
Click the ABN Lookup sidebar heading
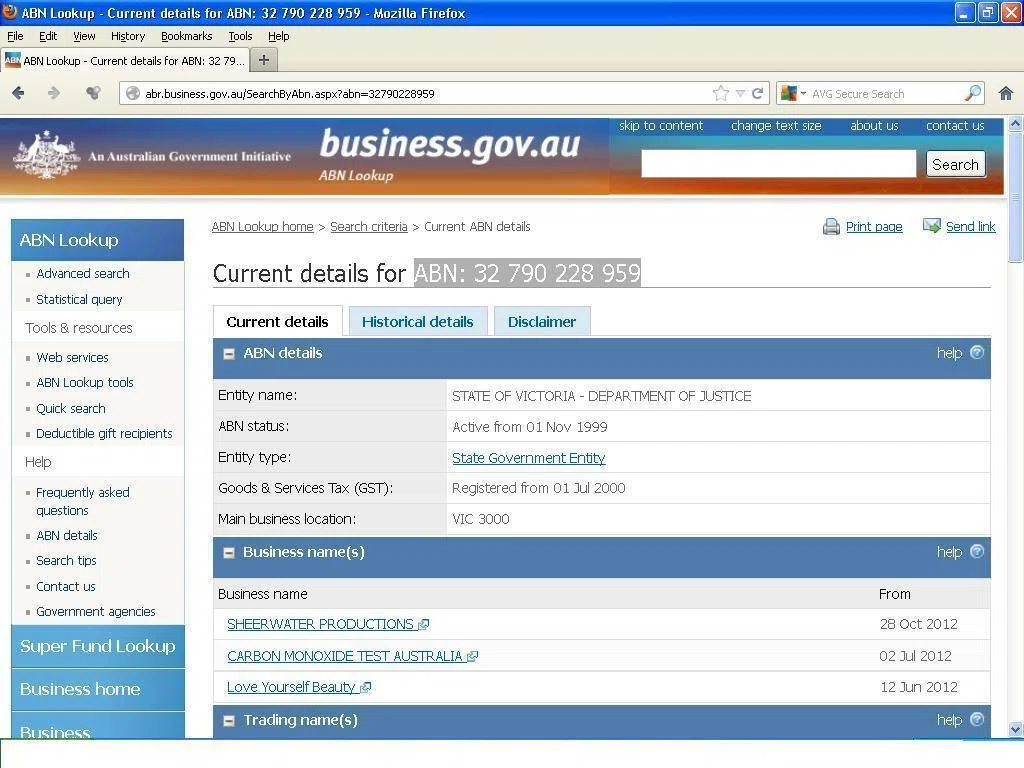(x=97, y=240)
